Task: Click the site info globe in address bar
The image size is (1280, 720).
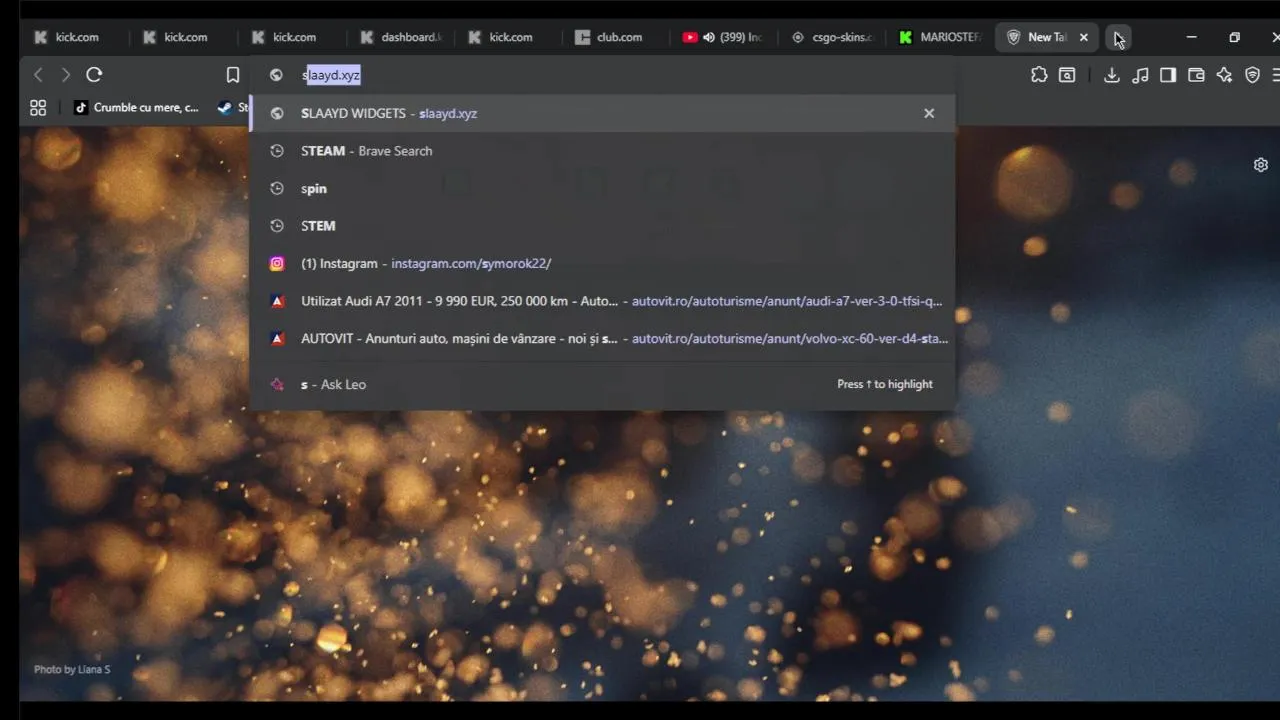Action: (x=277, y=75)
